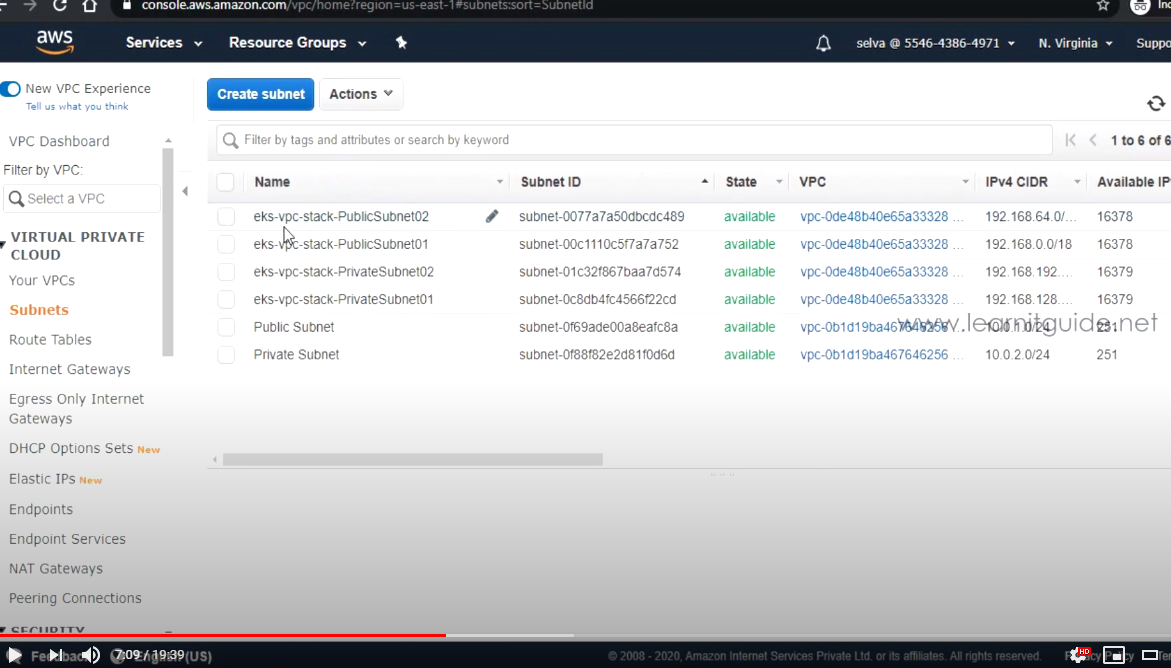The height and width of the screenshot is (668, 1171).
Task: Open Endpoints page
Action: (41, 509)
